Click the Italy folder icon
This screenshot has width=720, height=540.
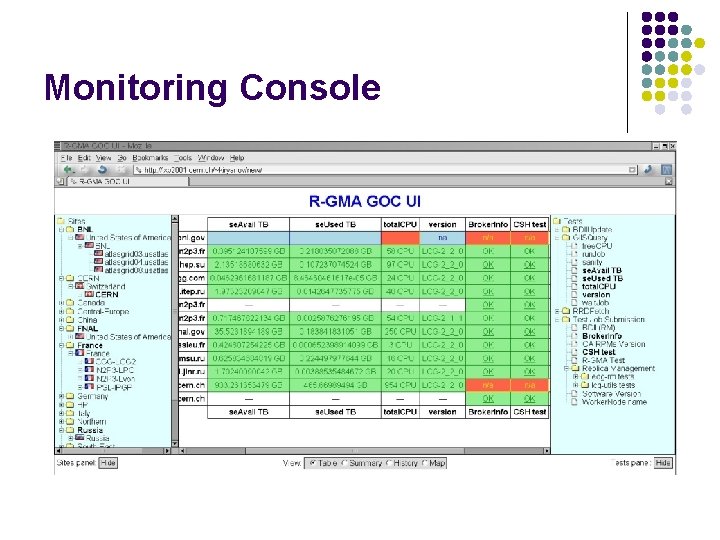coord(70,413)
